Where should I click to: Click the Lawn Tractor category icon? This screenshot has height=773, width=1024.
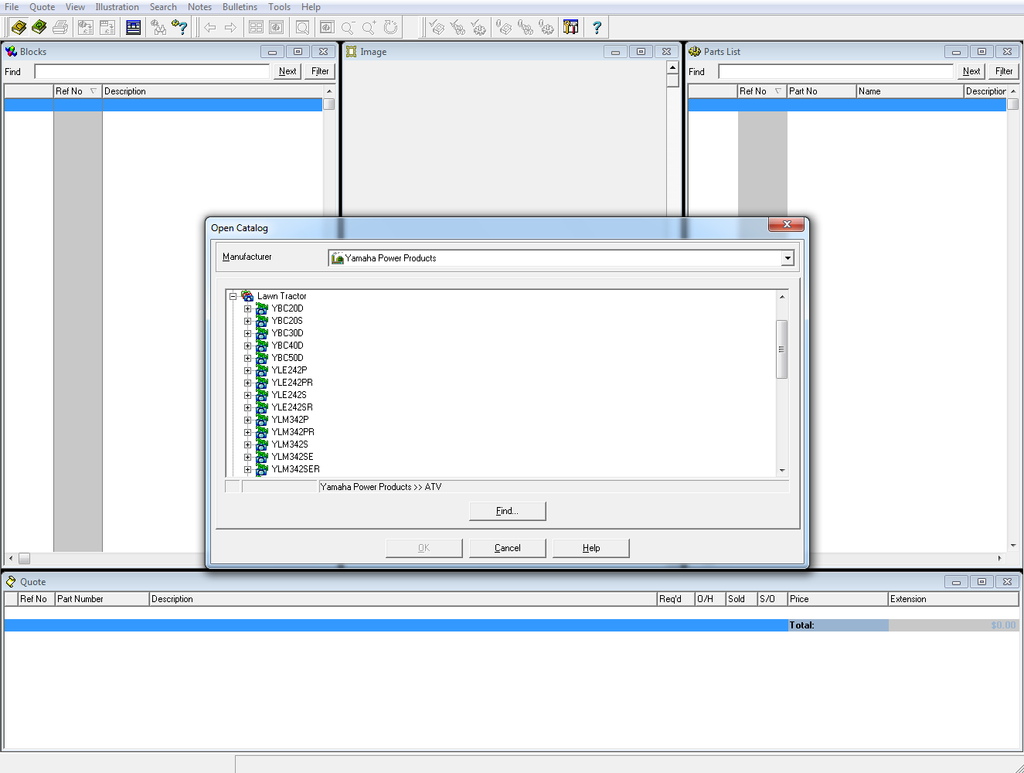(247, 296)
